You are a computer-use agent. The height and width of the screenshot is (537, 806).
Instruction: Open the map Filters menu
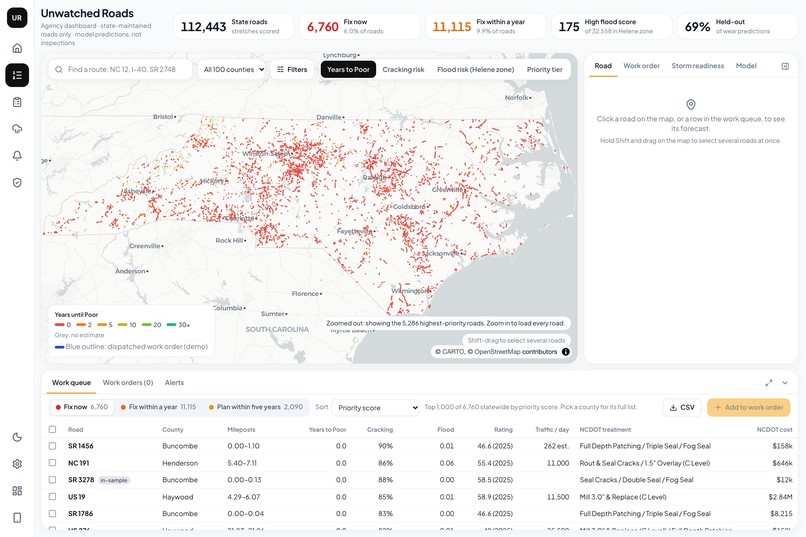292,69
